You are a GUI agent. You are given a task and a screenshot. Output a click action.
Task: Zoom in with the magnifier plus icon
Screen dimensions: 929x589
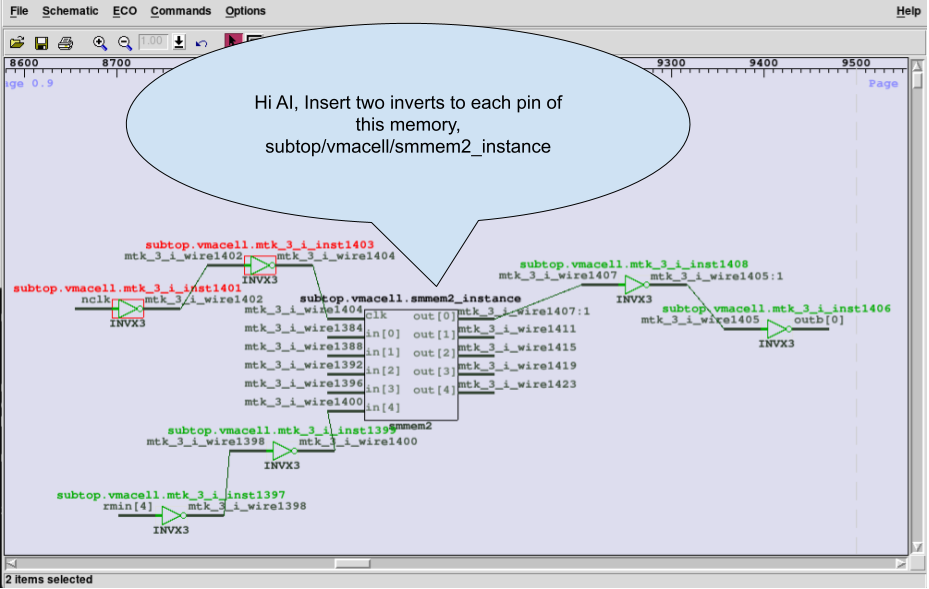(100, 43)
